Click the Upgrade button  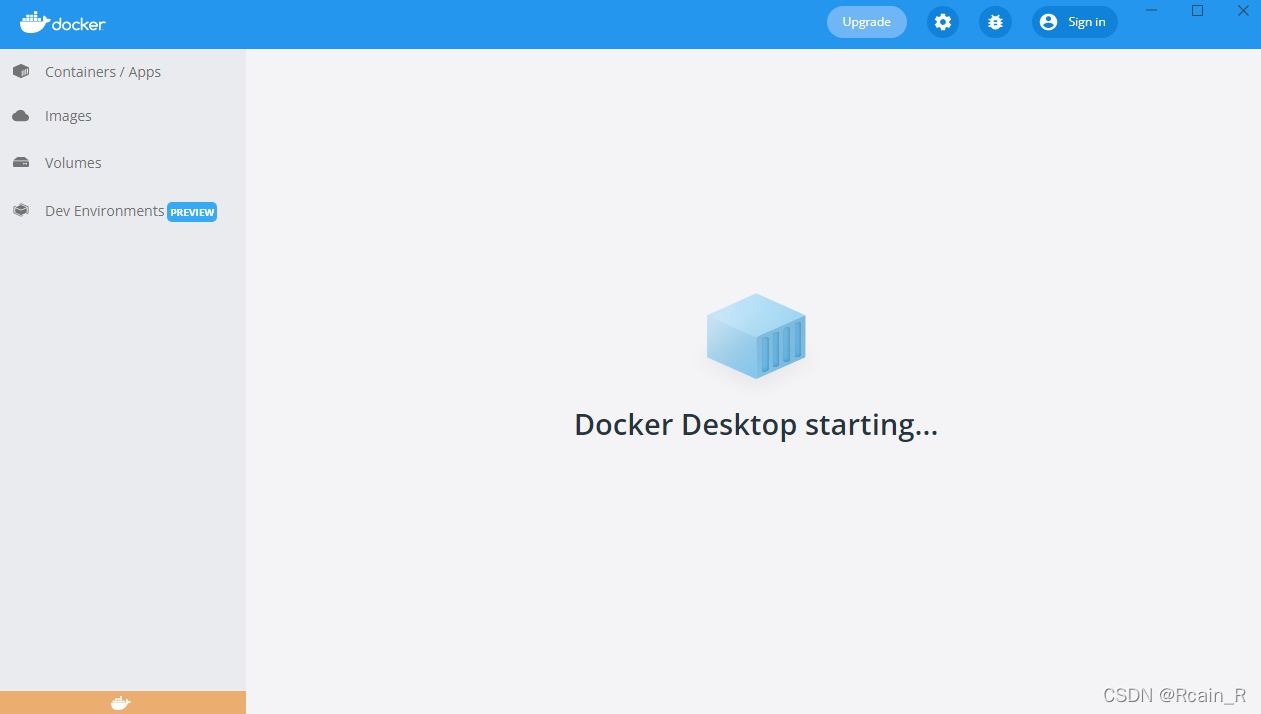pyautogui.click(x=866, y=21)
